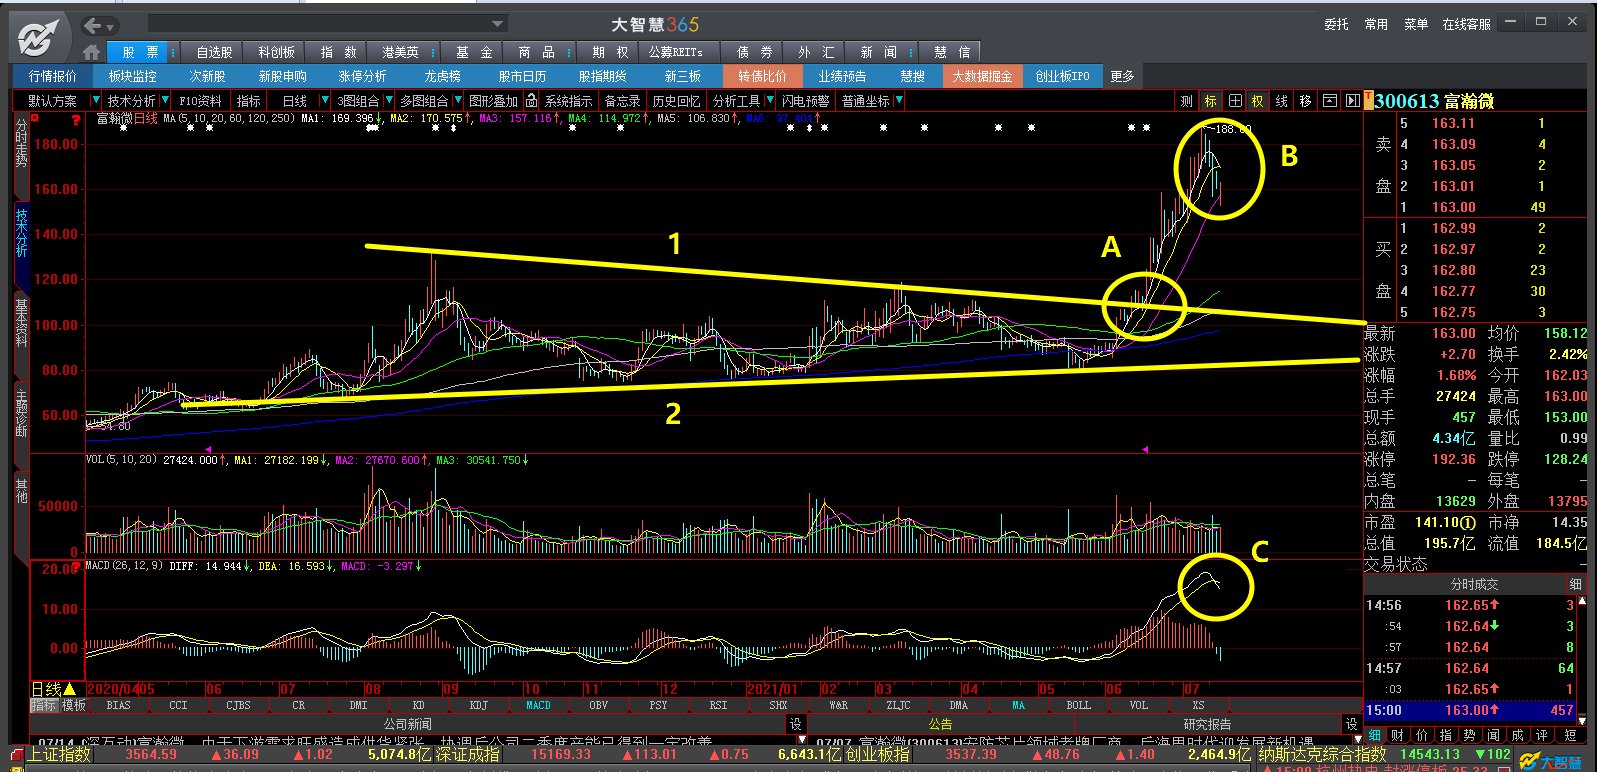Select the KDJ indicator tab
The width and height of the screenshot is (1597, 772).
(x=478, y=706)
